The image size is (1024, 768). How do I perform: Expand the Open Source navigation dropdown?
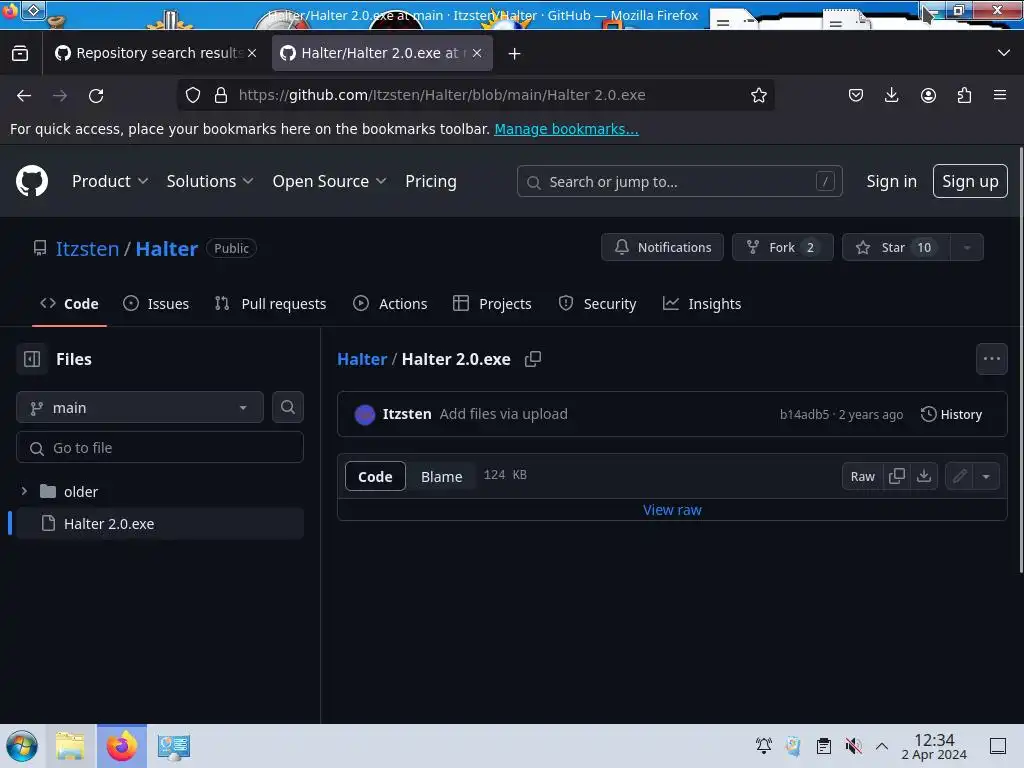[329, 181]
